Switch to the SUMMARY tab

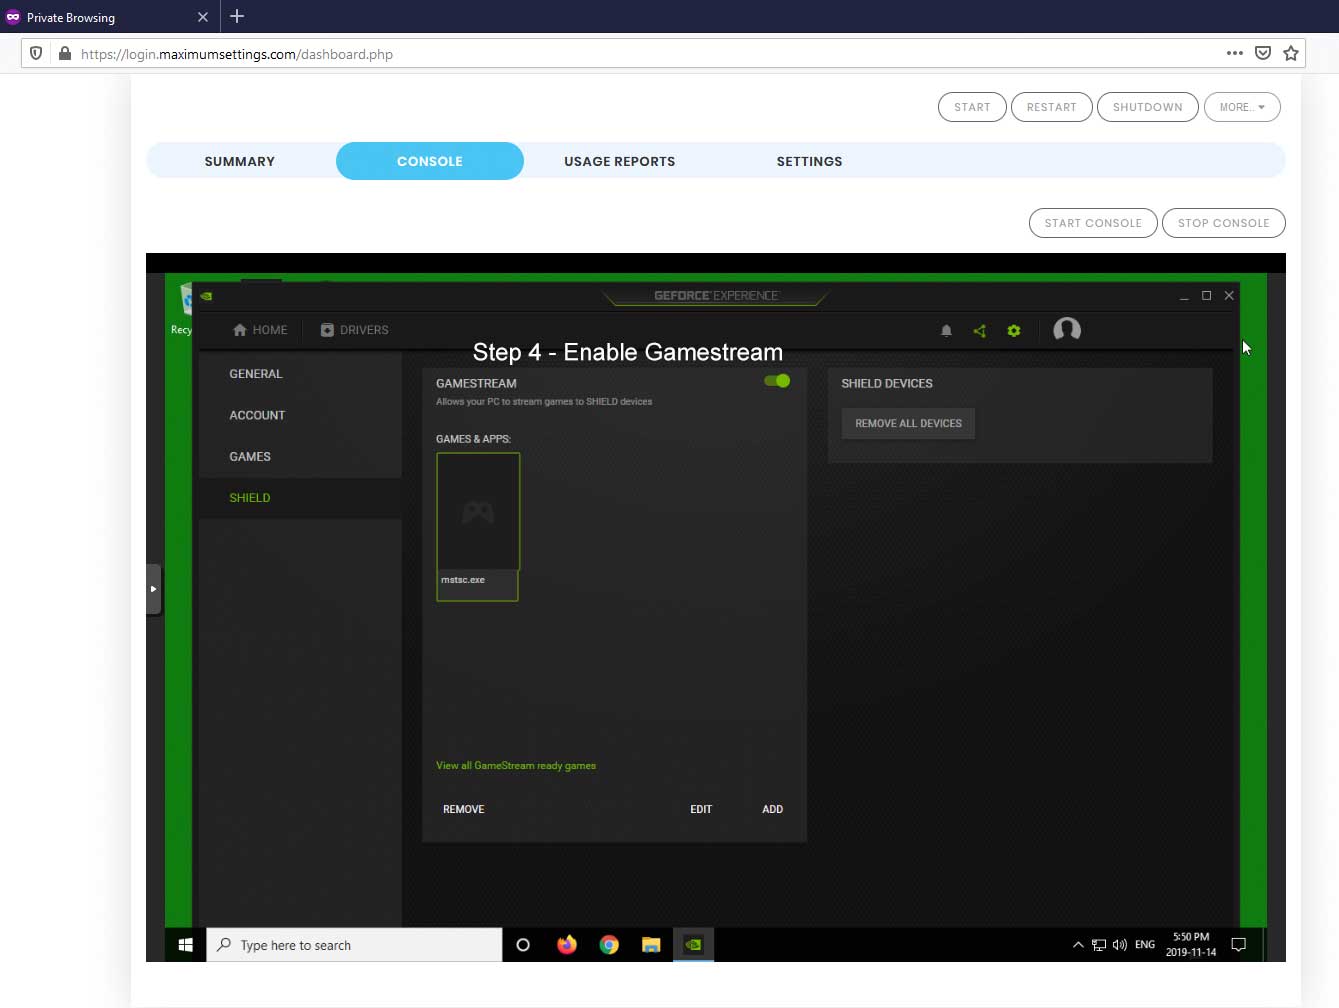tap(240, 161)
